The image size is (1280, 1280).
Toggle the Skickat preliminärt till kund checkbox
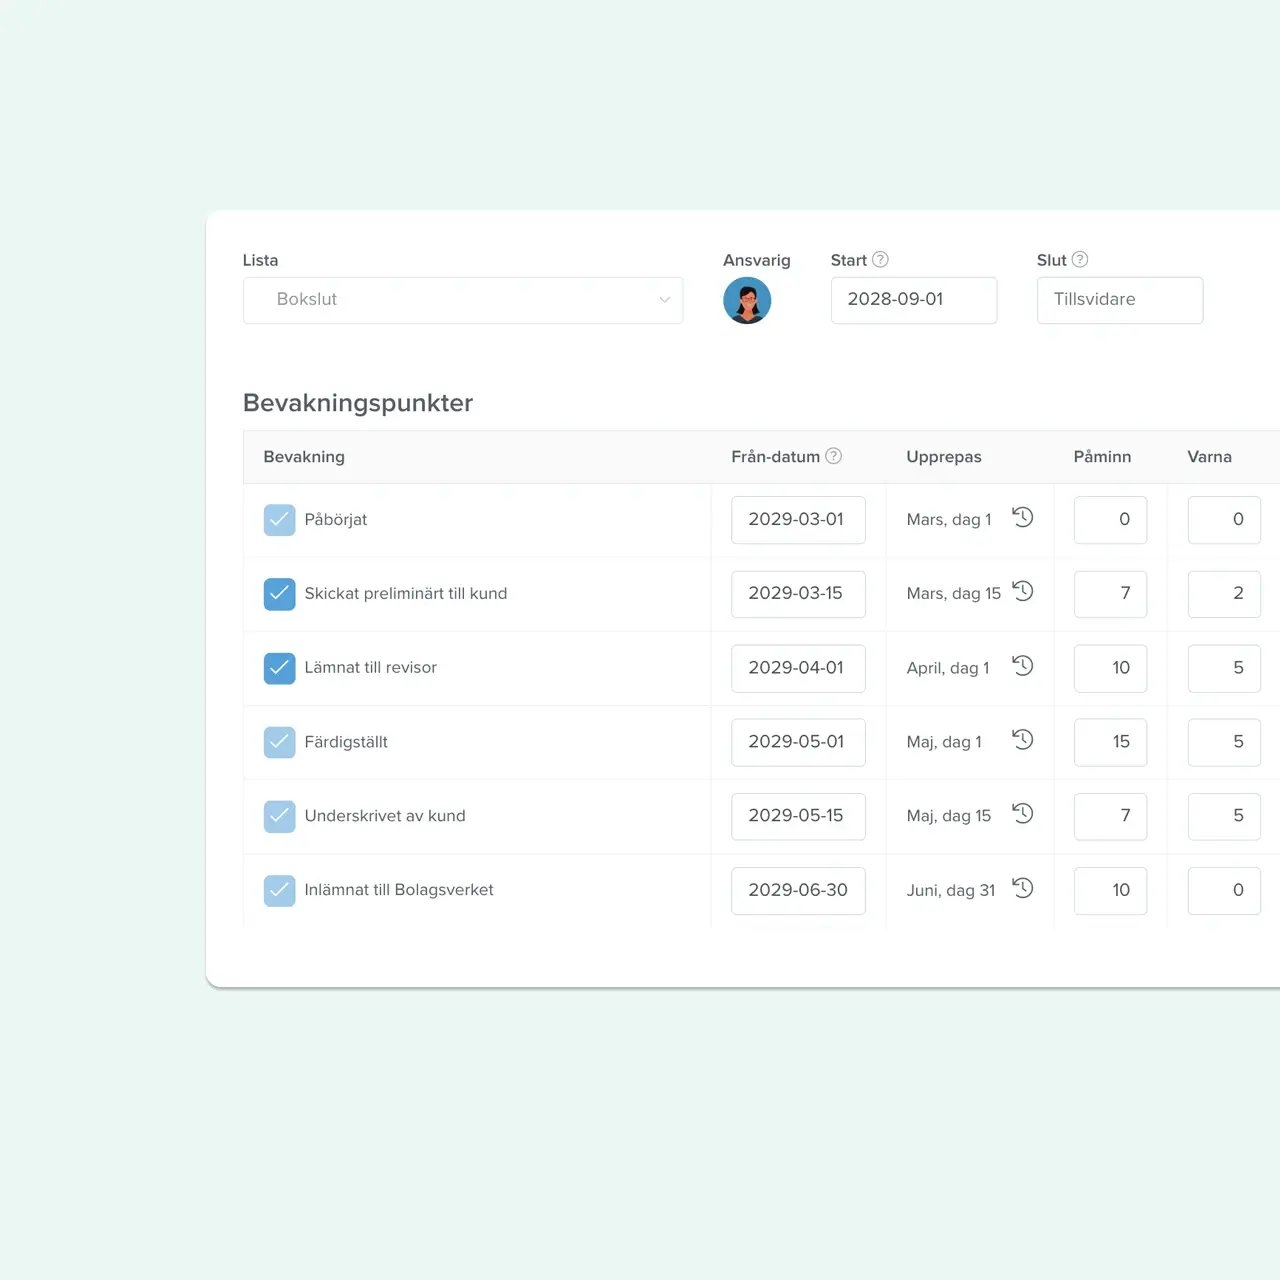click(279, 594)
